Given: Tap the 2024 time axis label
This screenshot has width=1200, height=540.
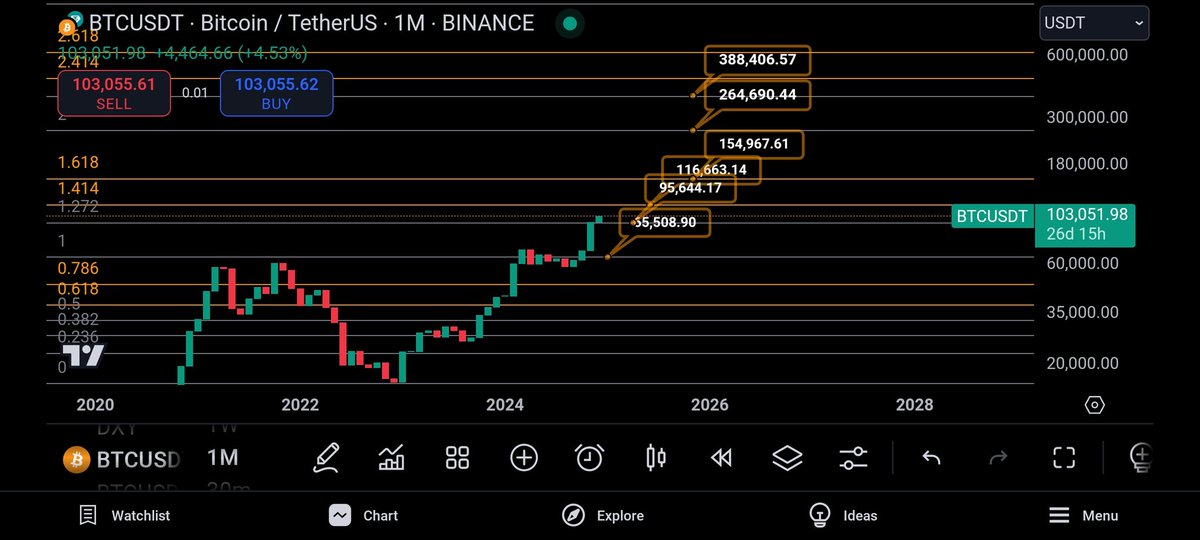Looking at the screenshot, I should point(505,405).
